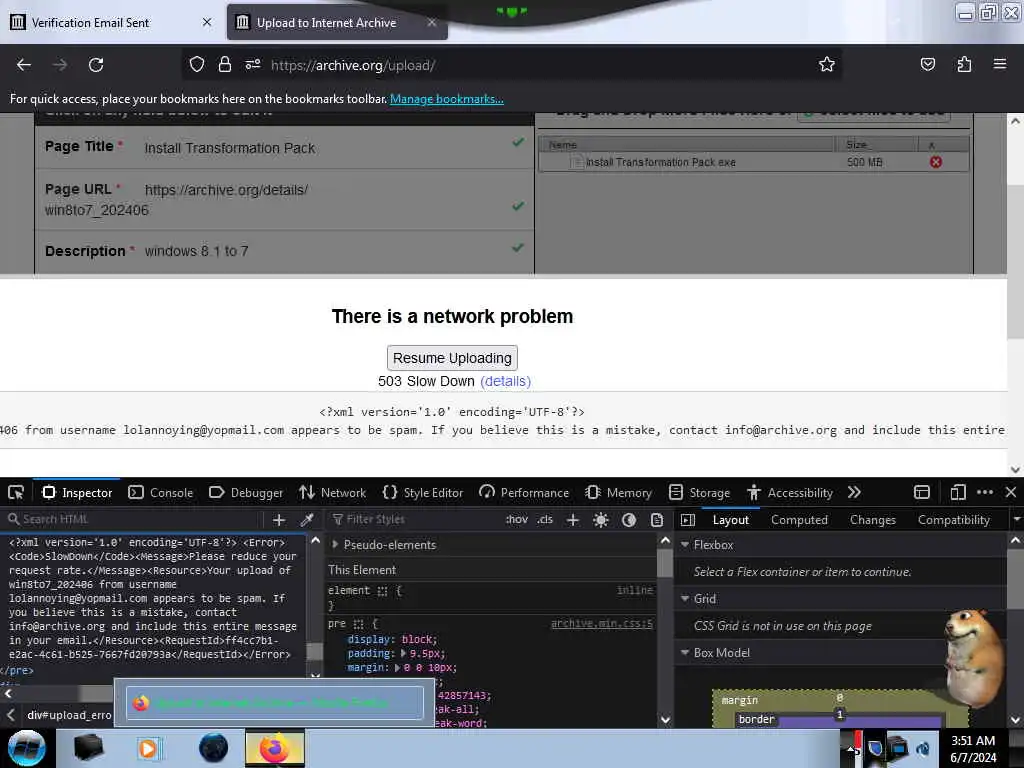Remove Install Transformation Pack.exe from upload list
The image size is (1024, 768).
[x=936, y=162]
